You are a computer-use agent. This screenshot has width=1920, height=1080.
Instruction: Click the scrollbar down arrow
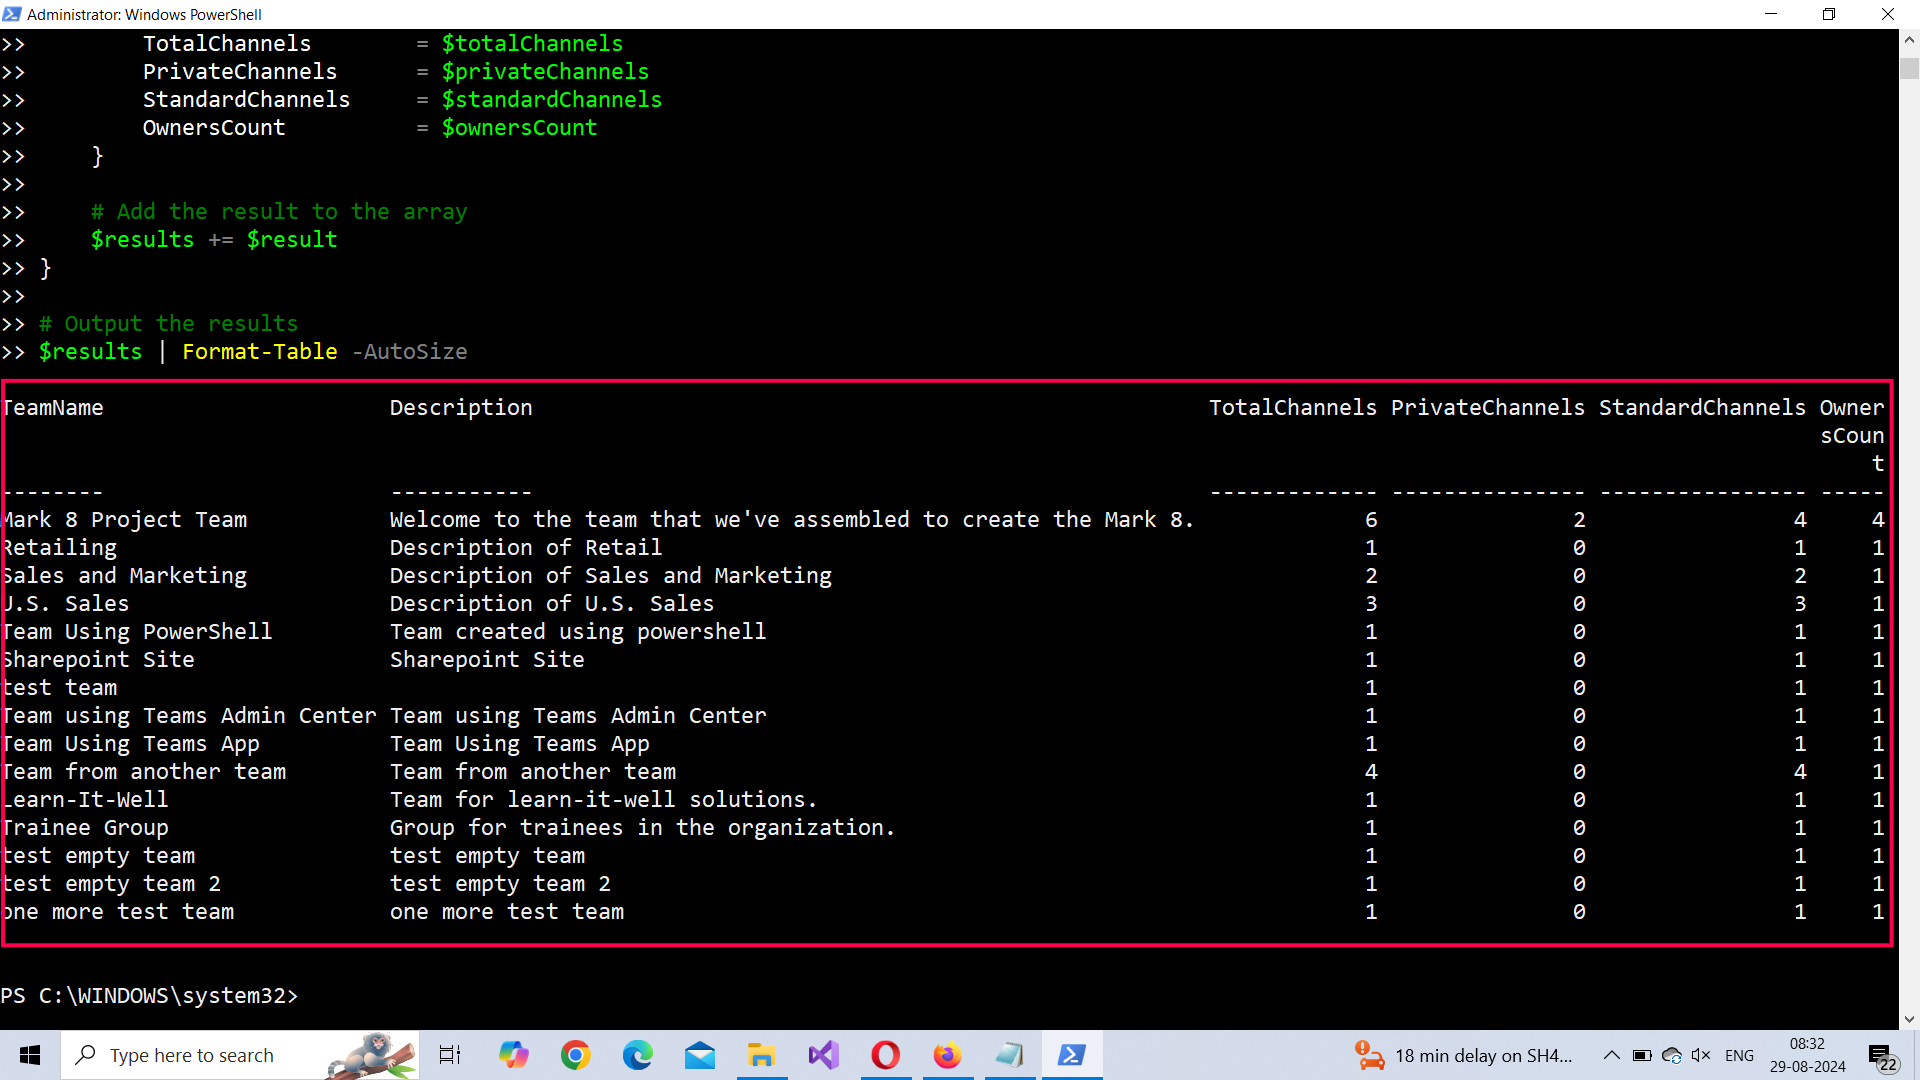(x=1909, y=1019)
